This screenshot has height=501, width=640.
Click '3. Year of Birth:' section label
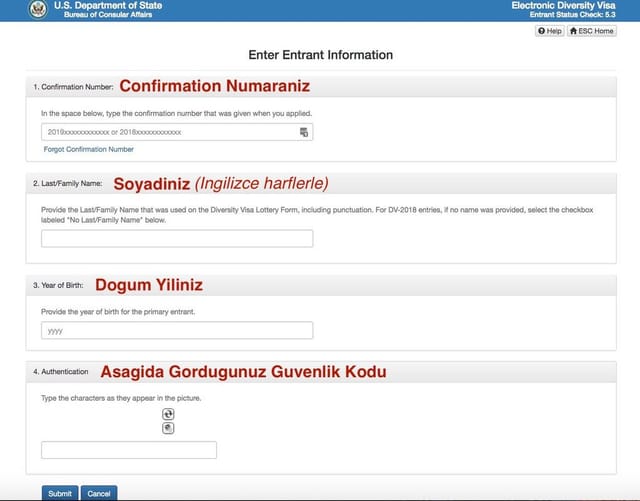pos(58,285)
